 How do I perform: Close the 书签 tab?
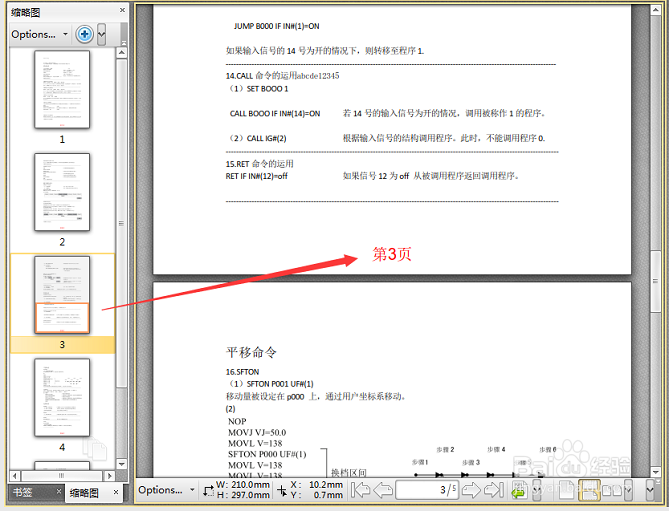(x=59, y=491)
